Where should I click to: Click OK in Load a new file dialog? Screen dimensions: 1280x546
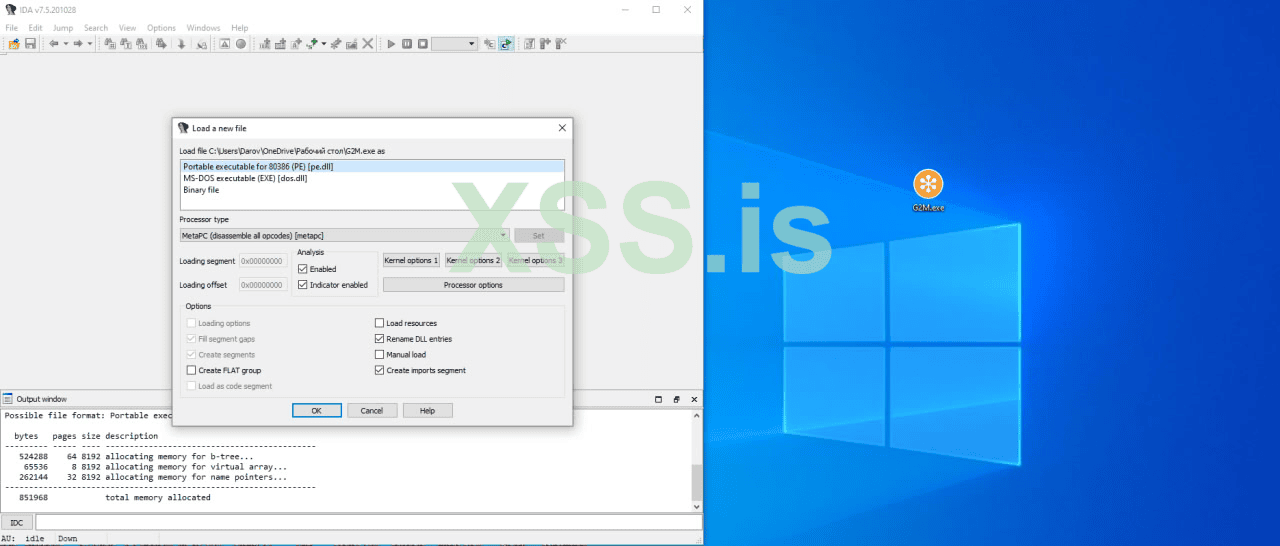[x=317, y=410]
